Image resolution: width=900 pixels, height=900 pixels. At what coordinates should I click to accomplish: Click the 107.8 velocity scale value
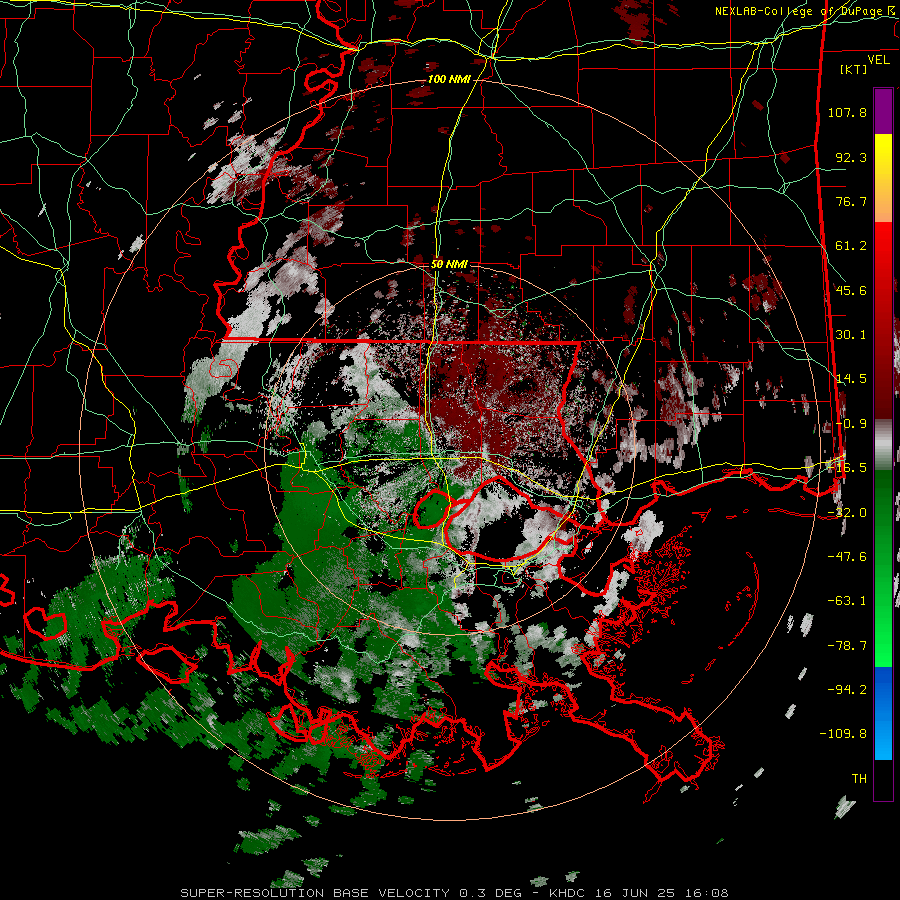(x=847, y=112)
